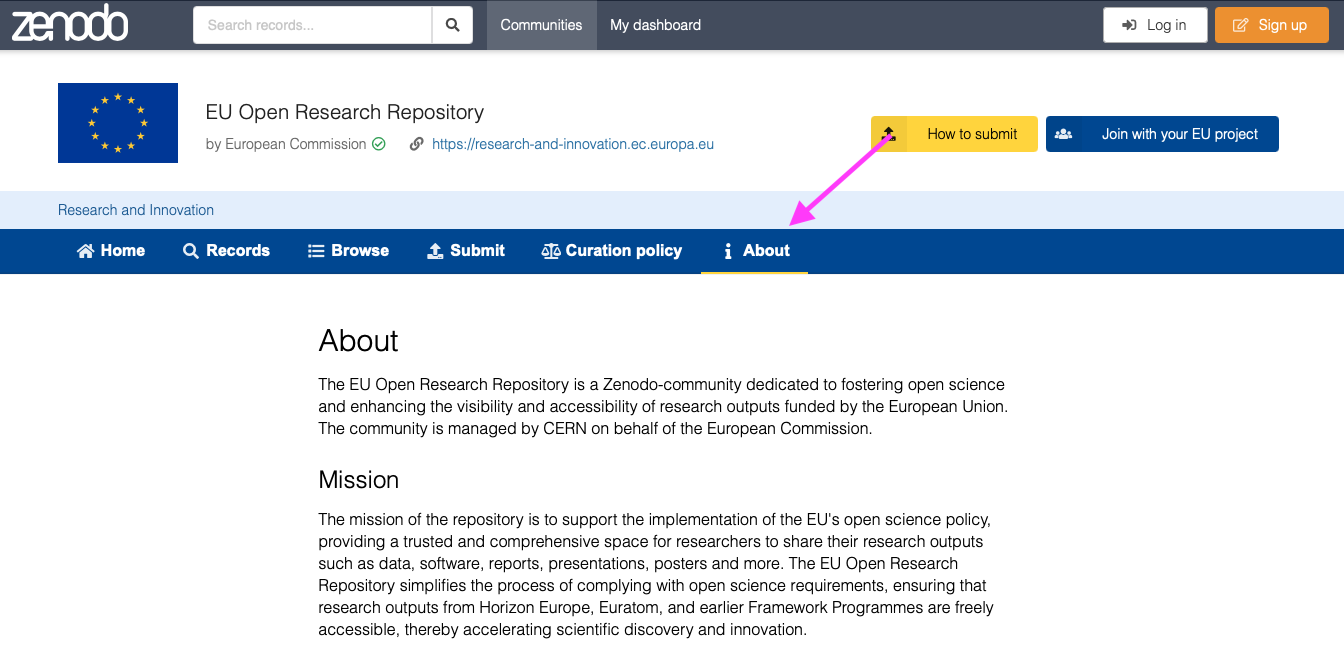
Task: Click the Research and Innovation breadcrumb link
Action: point(136,210)
